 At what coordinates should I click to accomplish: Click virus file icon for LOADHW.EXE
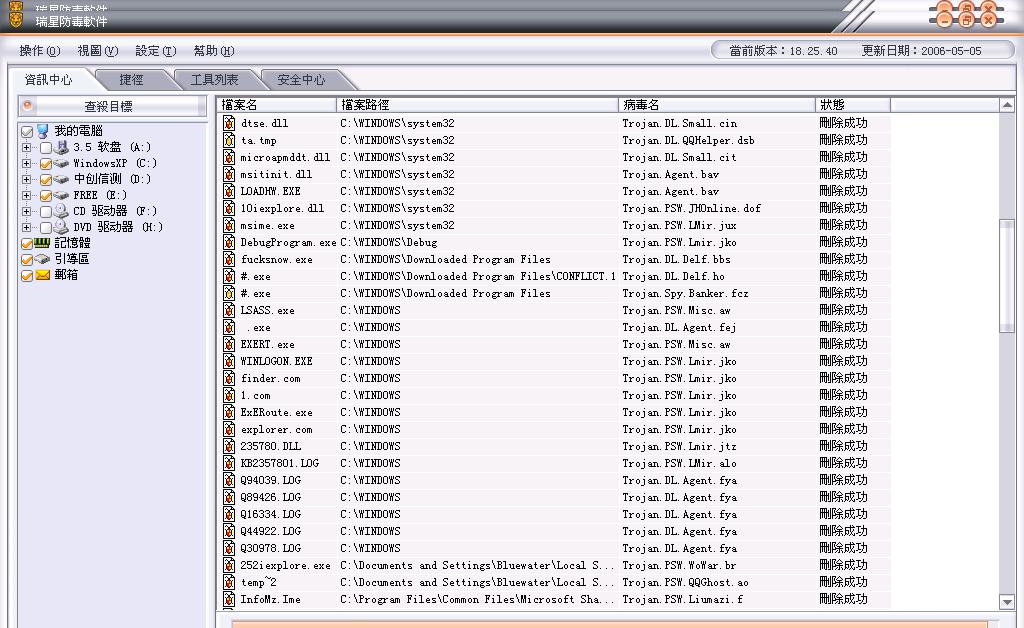click(x=229, y=191)
